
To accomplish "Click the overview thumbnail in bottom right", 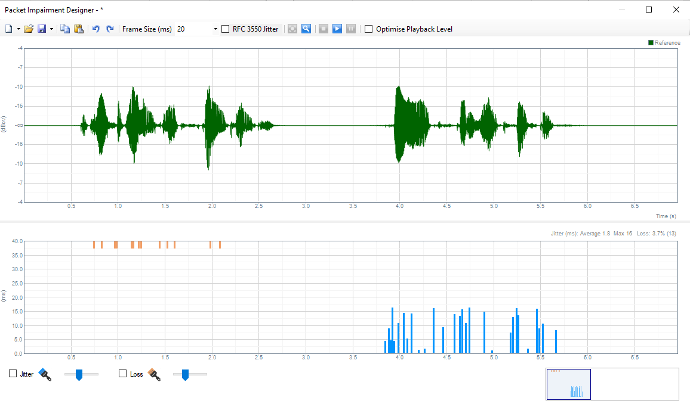I will 568,384.
